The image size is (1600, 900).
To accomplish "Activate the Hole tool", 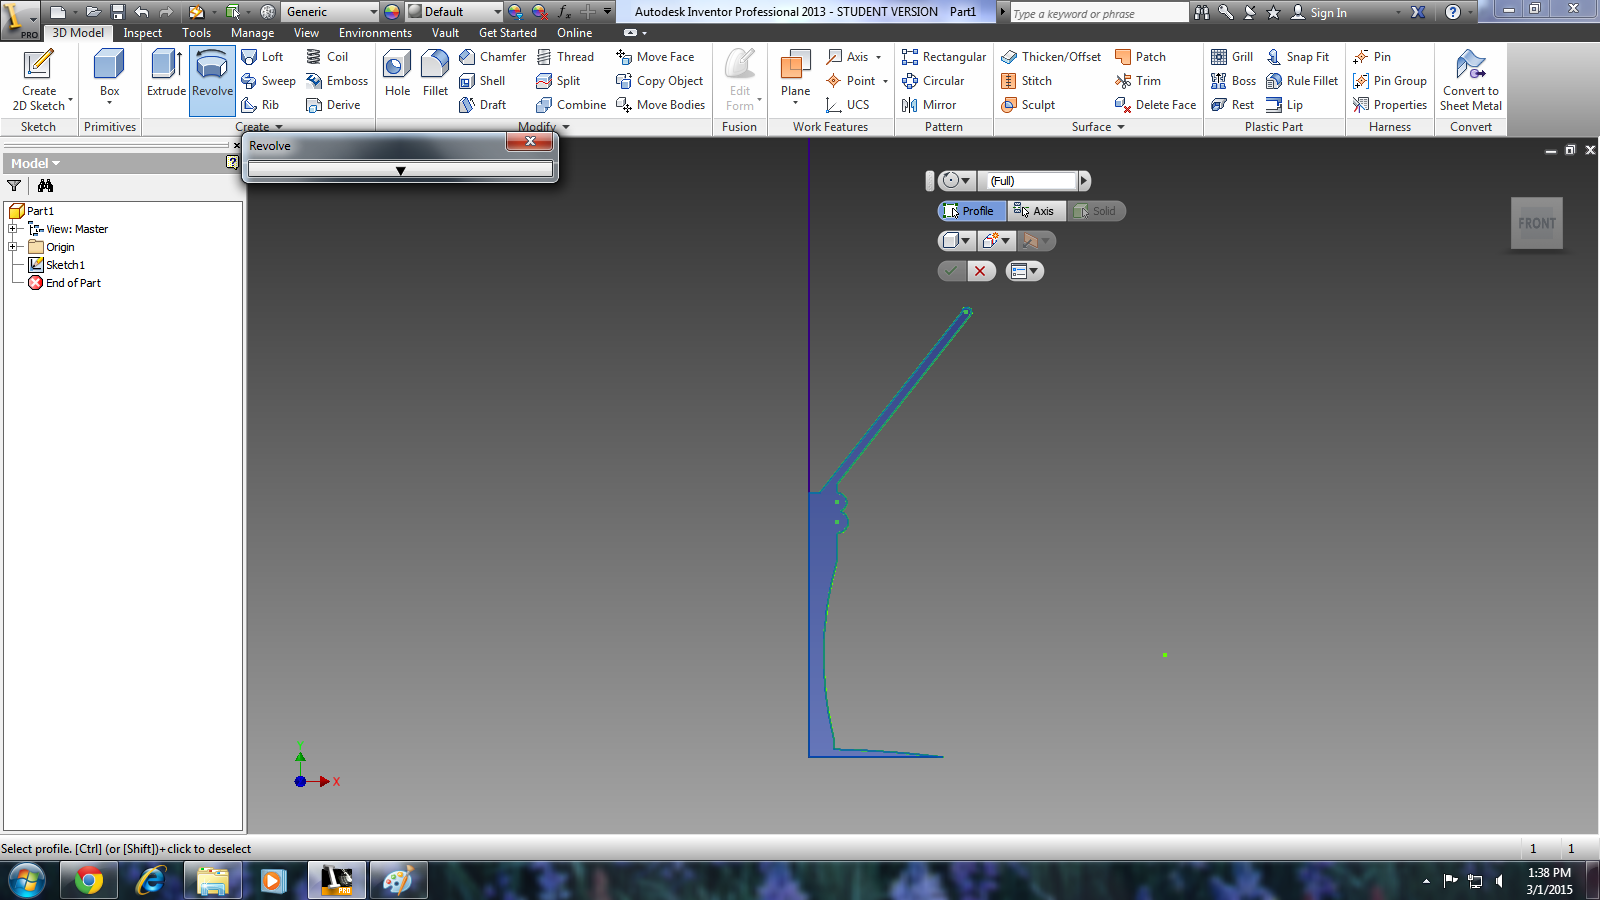I will tap(397, 75).
